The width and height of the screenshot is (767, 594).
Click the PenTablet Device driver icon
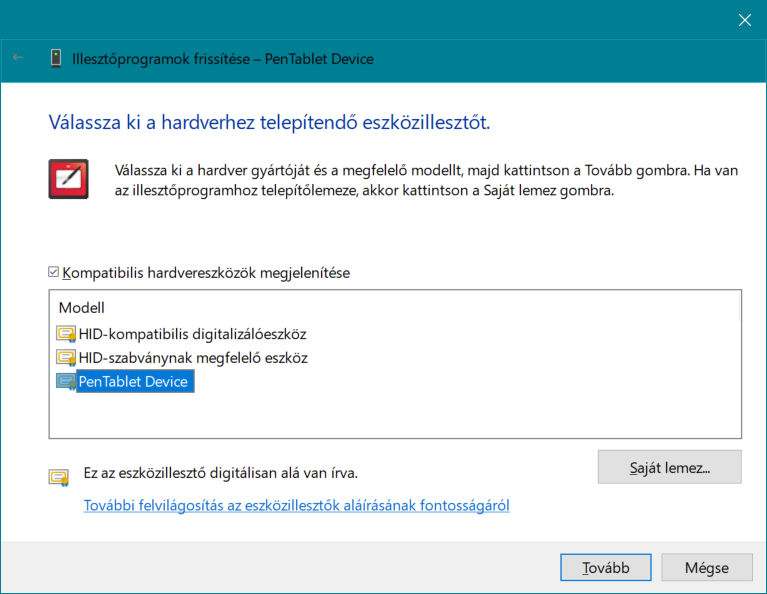tap(66, 382)
